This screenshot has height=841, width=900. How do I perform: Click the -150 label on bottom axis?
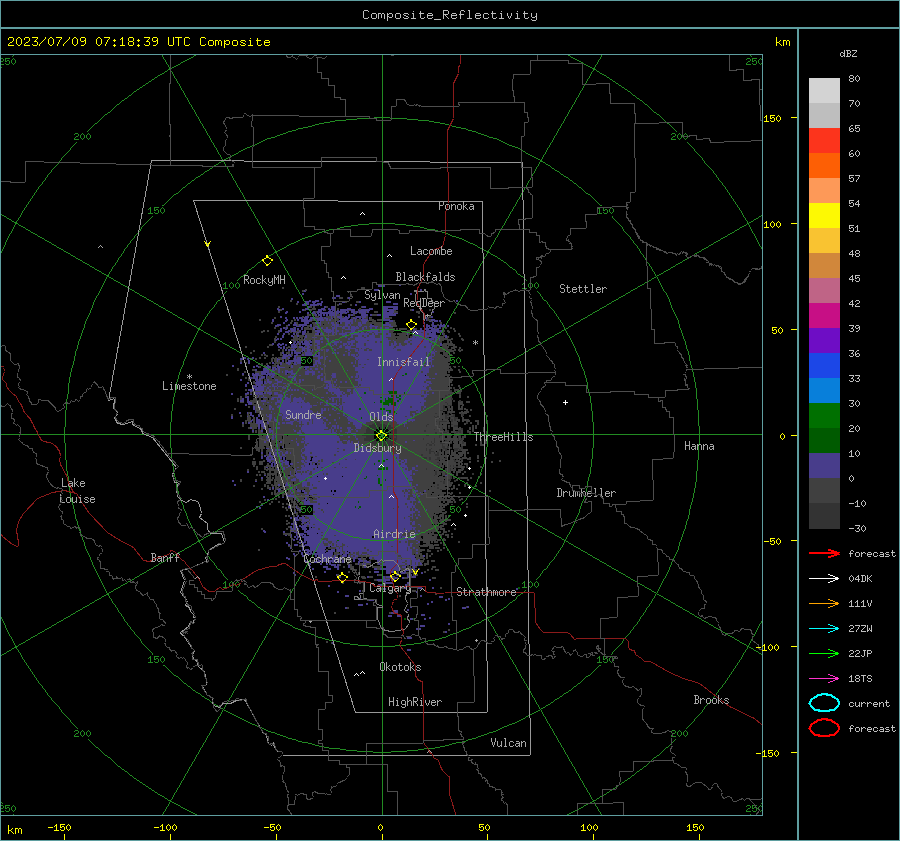(x=59, y=827)
